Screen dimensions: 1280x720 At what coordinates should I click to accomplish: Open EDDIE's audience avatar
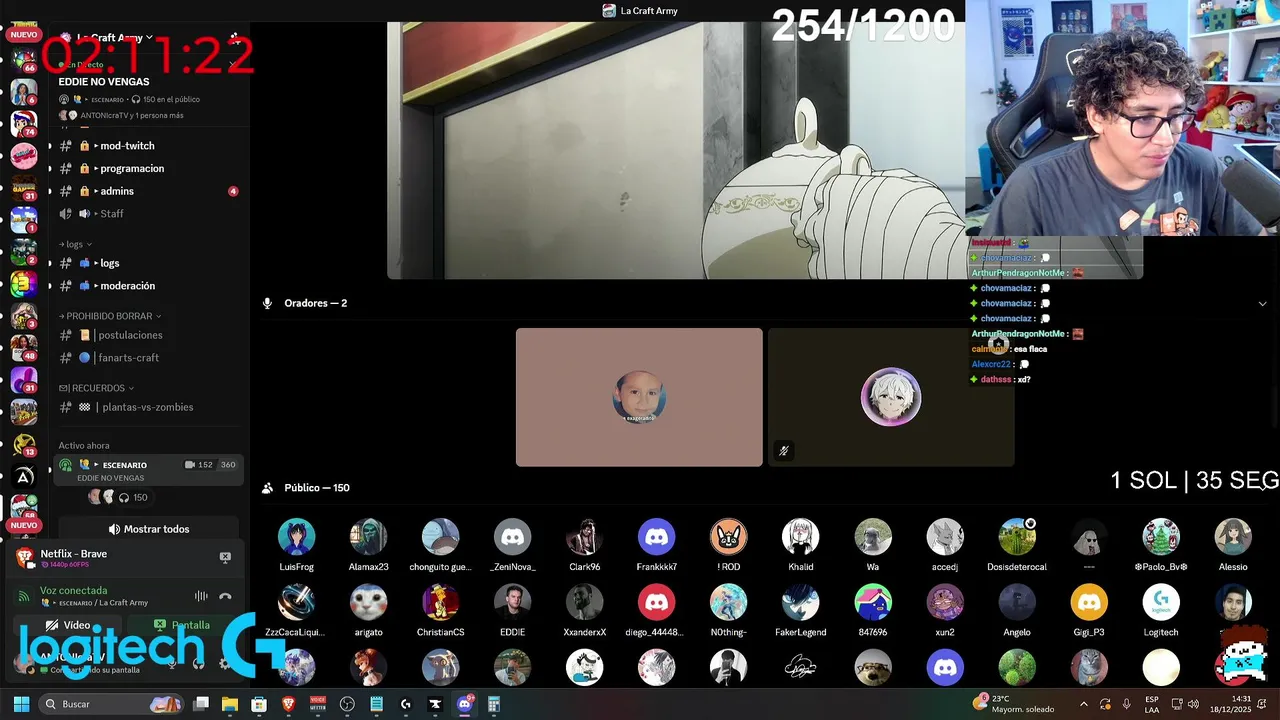tap(512, 602)
